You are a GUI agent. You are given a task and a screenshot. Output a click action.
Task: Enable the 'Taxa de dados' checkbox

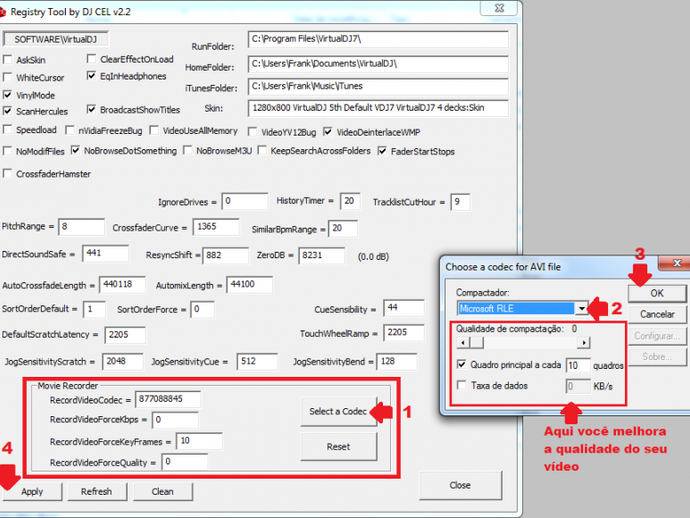click(x=461, y=386)
